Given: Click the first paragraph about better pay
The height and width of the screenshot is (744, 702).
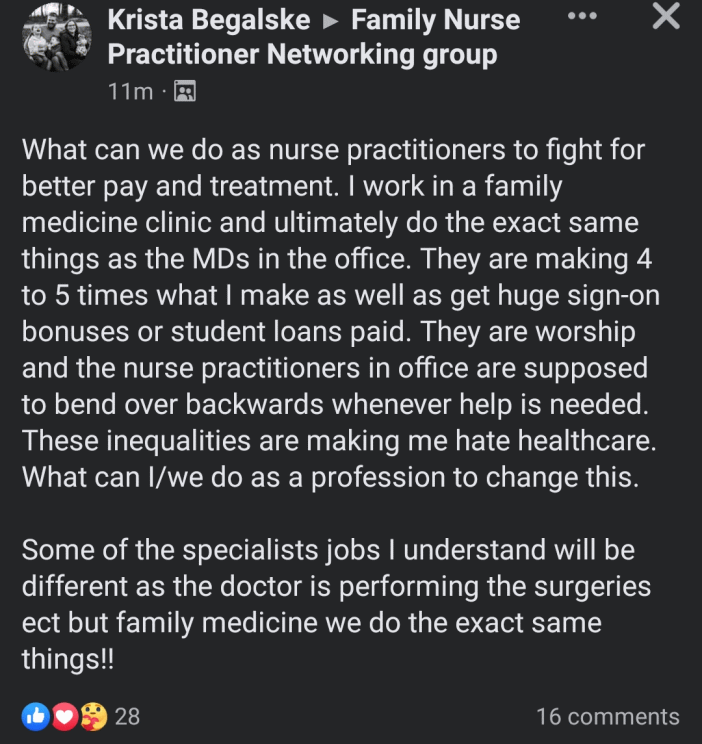Looking at the screenshot, I should (x=340, y=313).
